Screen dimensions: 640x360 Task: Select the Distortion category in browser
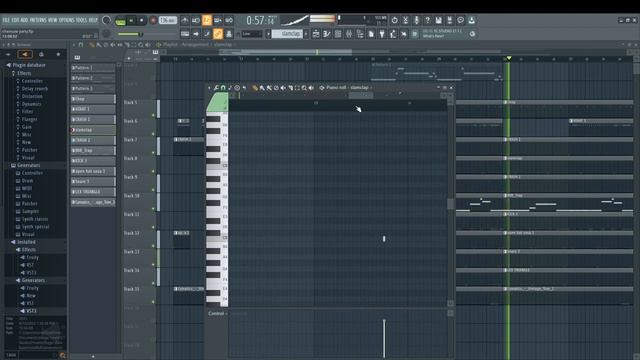pos(32,96)
